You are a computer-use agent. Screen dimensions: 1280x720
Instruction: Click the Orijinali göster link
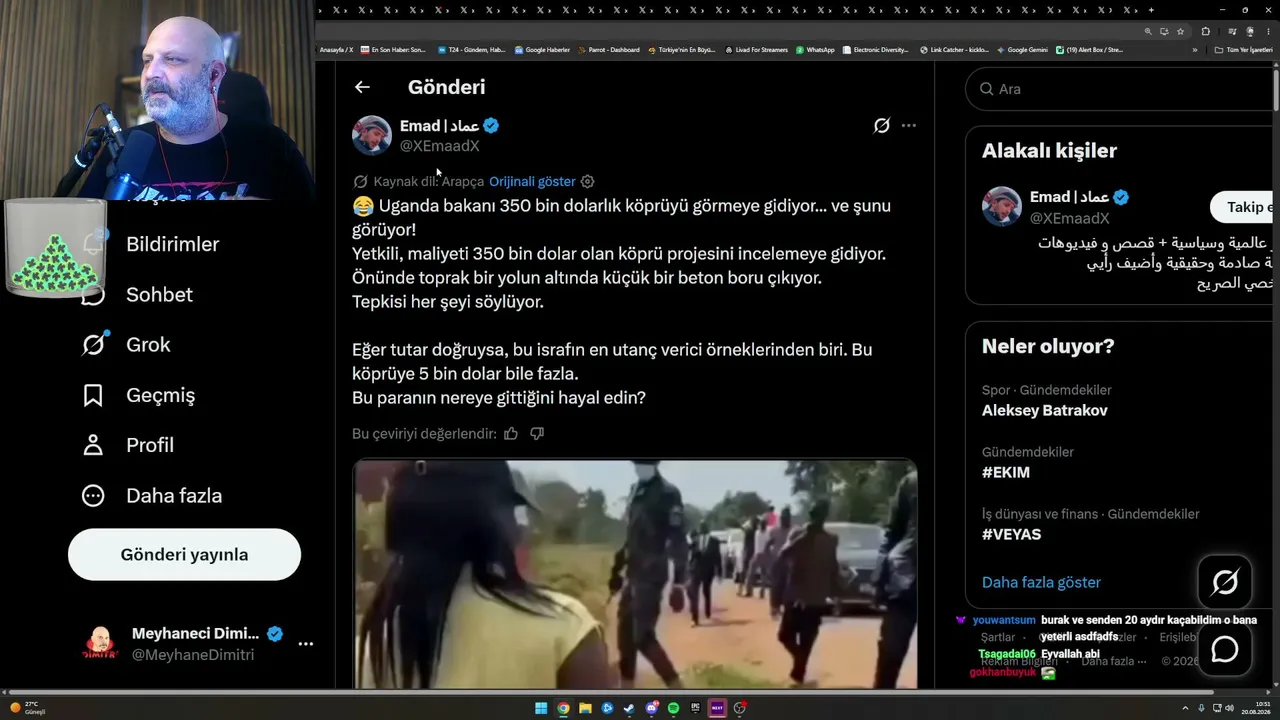[532, 182]
